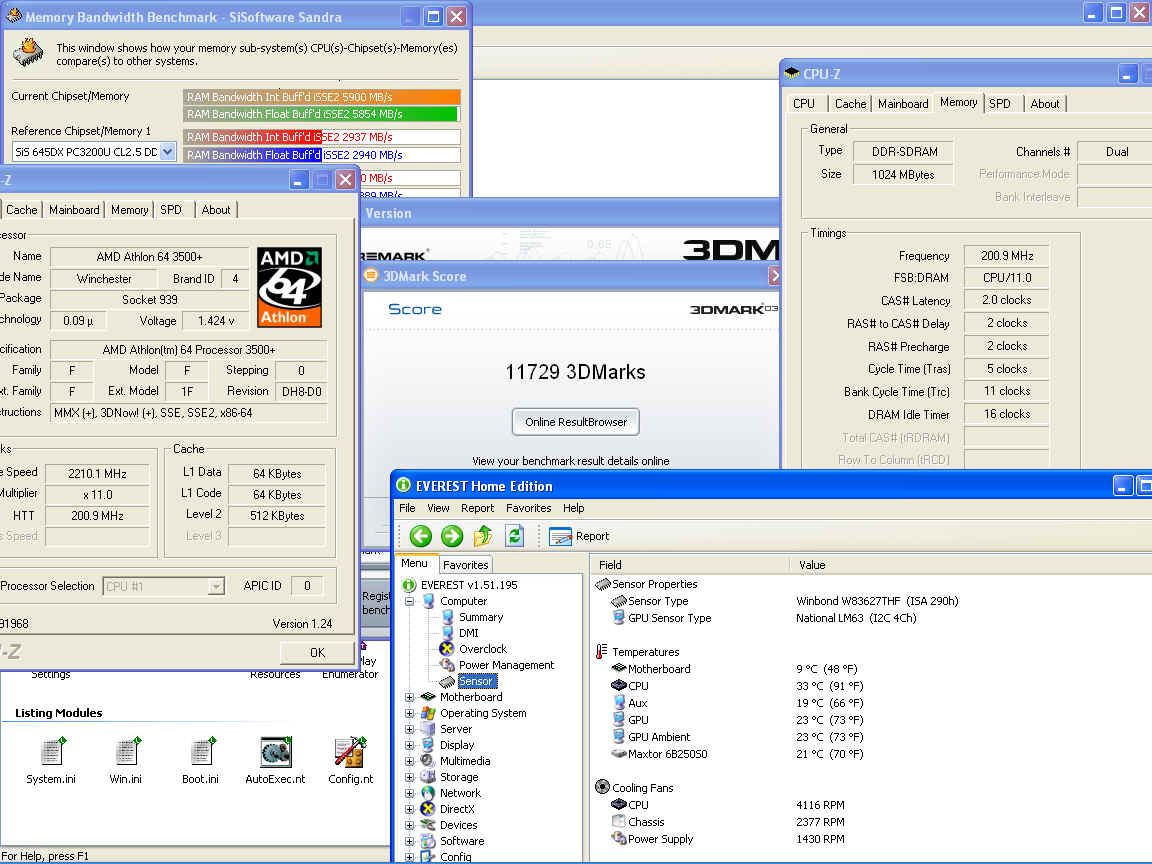Select the Summary item in EVEREST tree

(481, 617)
